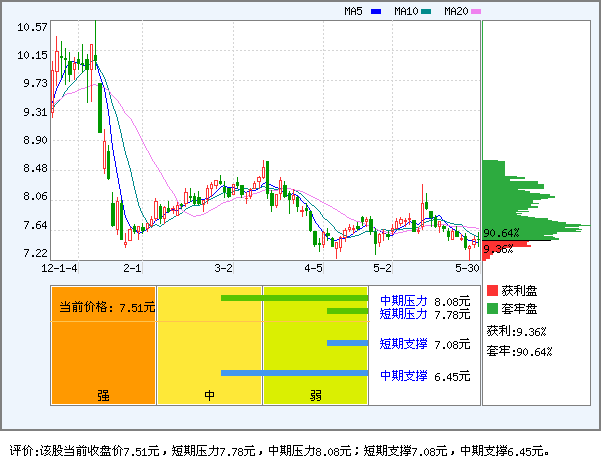Click the 5-30 date on x-axis

(467, 269)
